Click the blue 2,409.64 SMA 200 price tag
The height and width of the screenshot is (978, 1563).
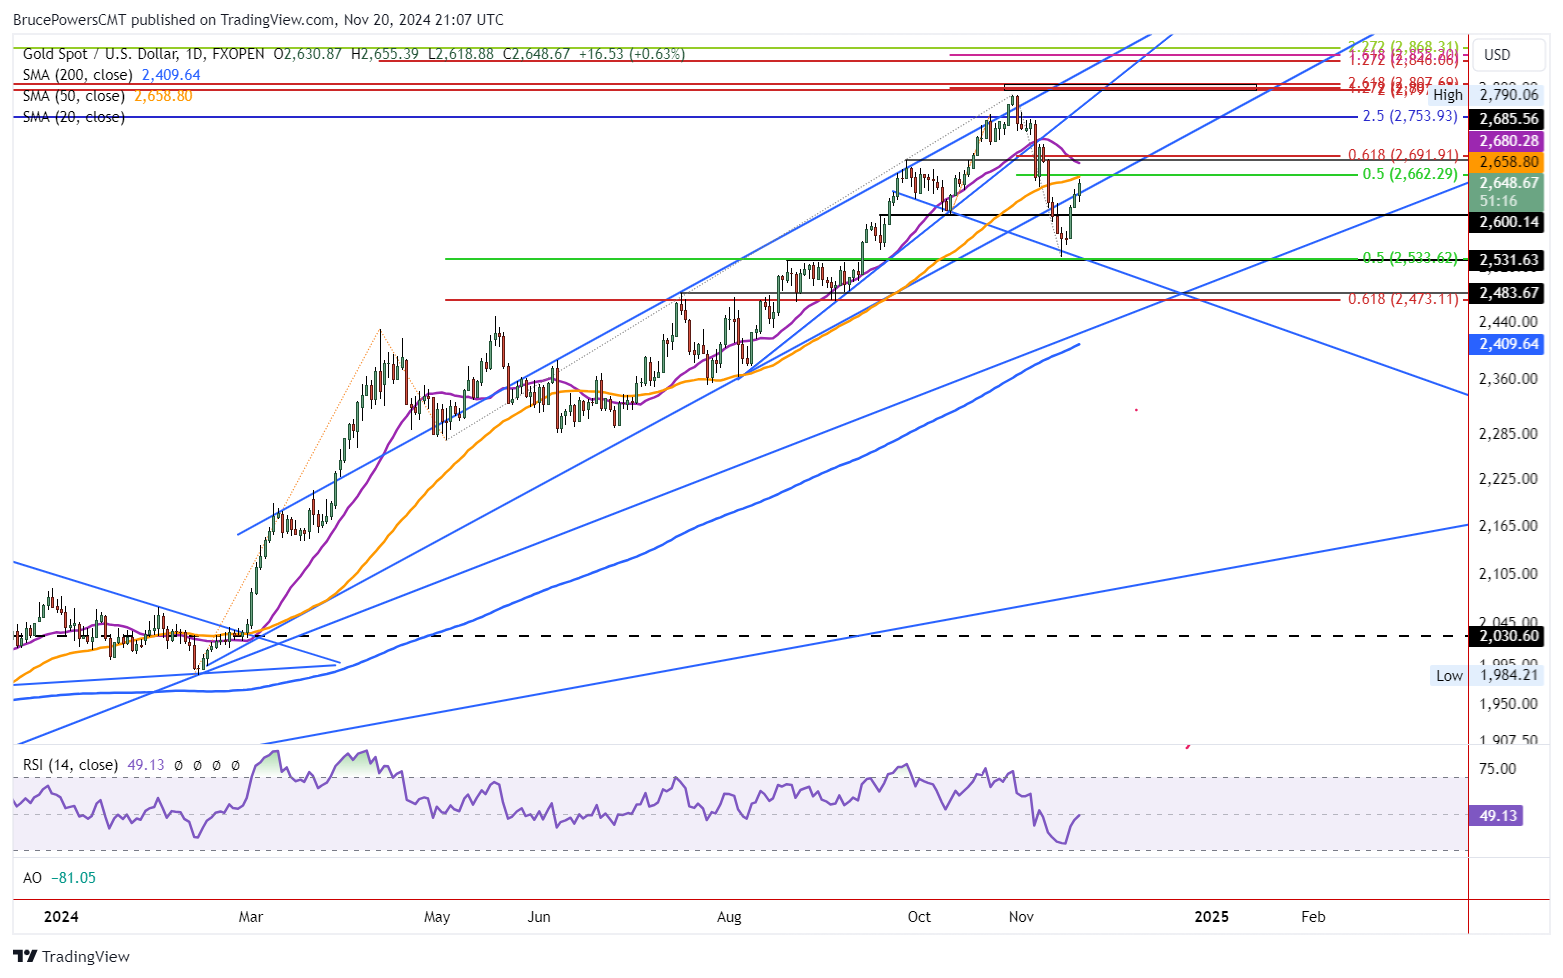pyautogui.click(x=1508, y=344)
